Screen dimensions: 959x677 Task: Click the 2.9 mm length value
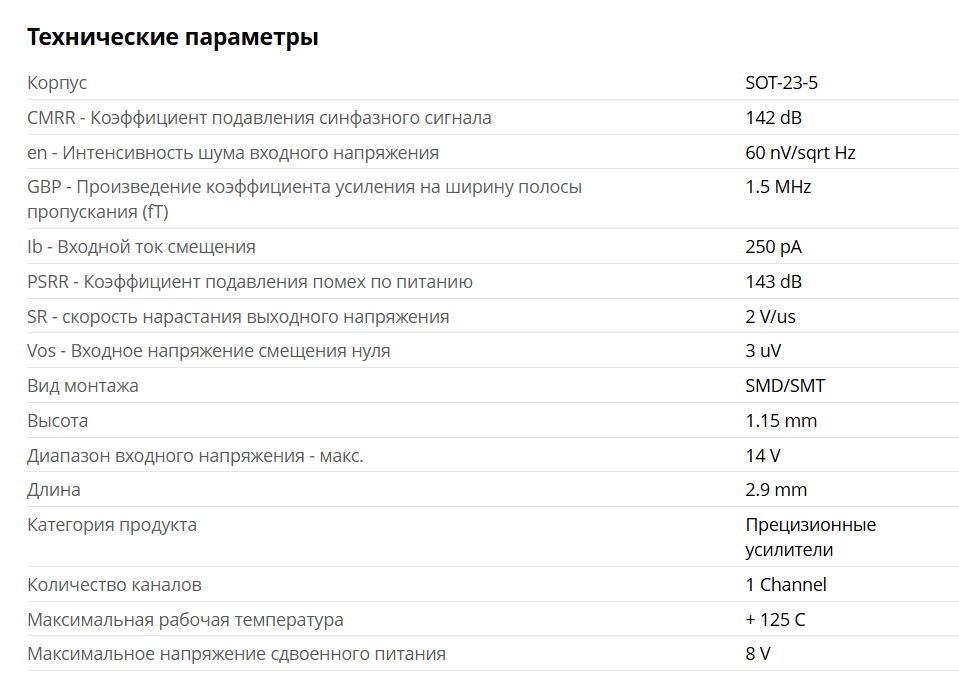[776, 490]
